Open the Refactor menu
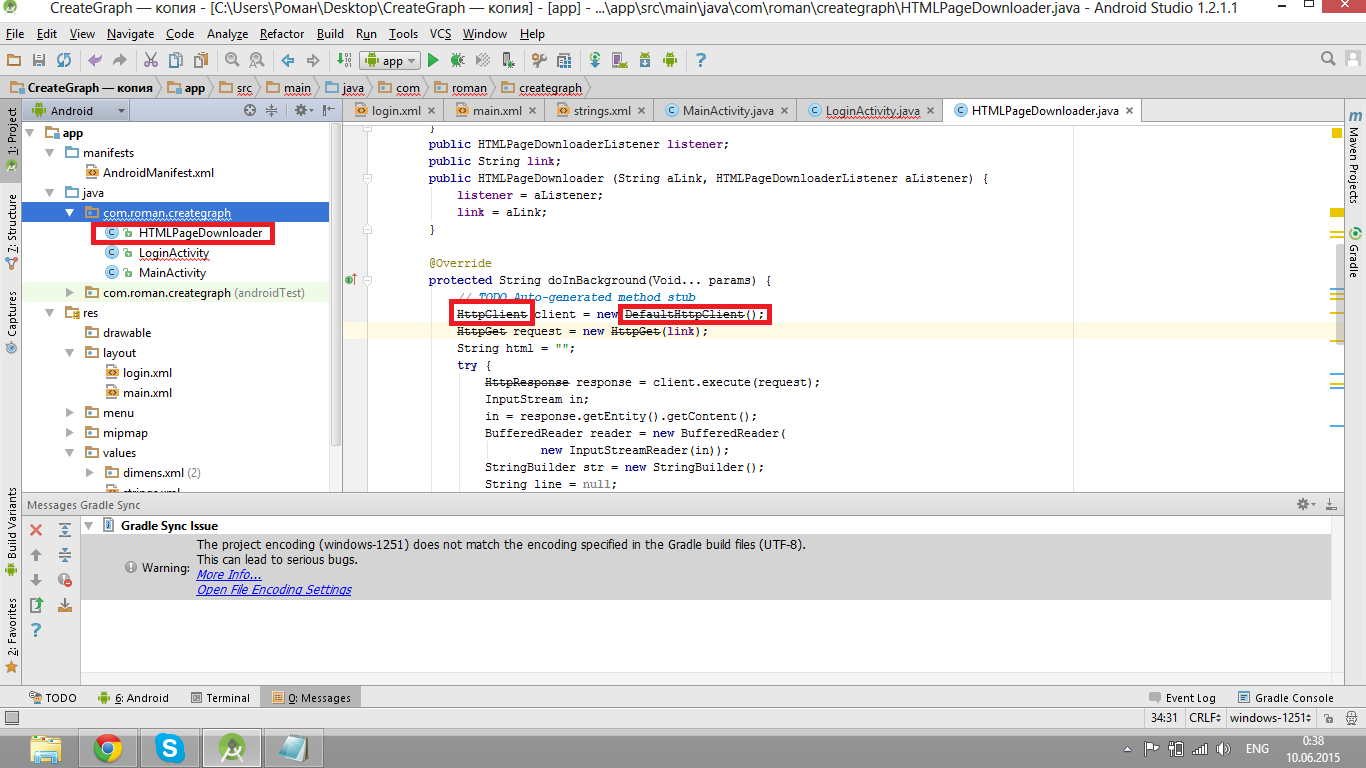The image size is (1366, 768). (282, 33)
